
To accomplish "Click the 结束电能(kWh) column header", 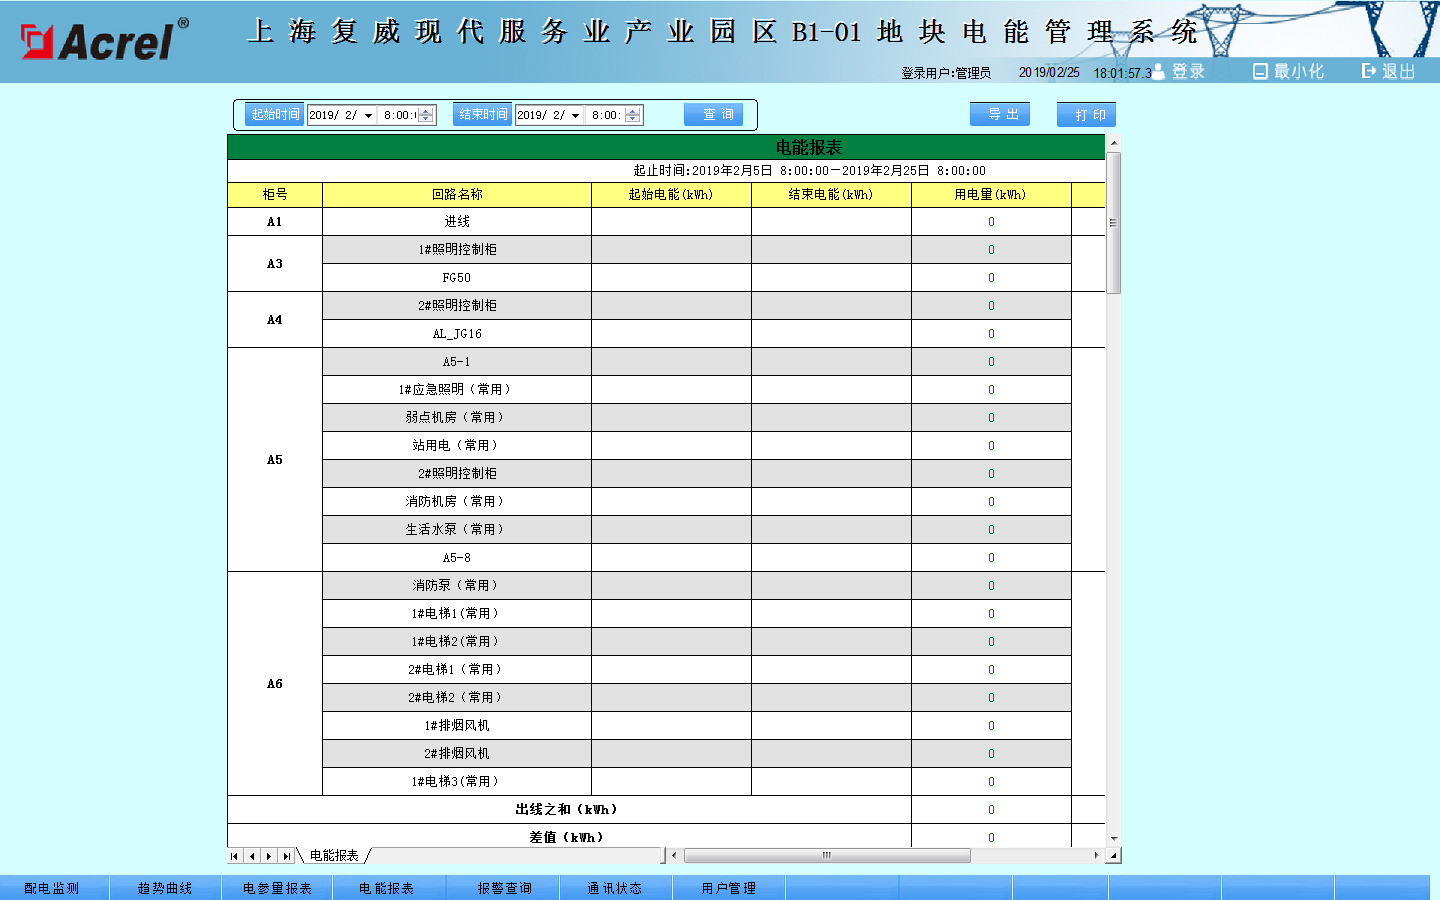I will pos(831,195).
